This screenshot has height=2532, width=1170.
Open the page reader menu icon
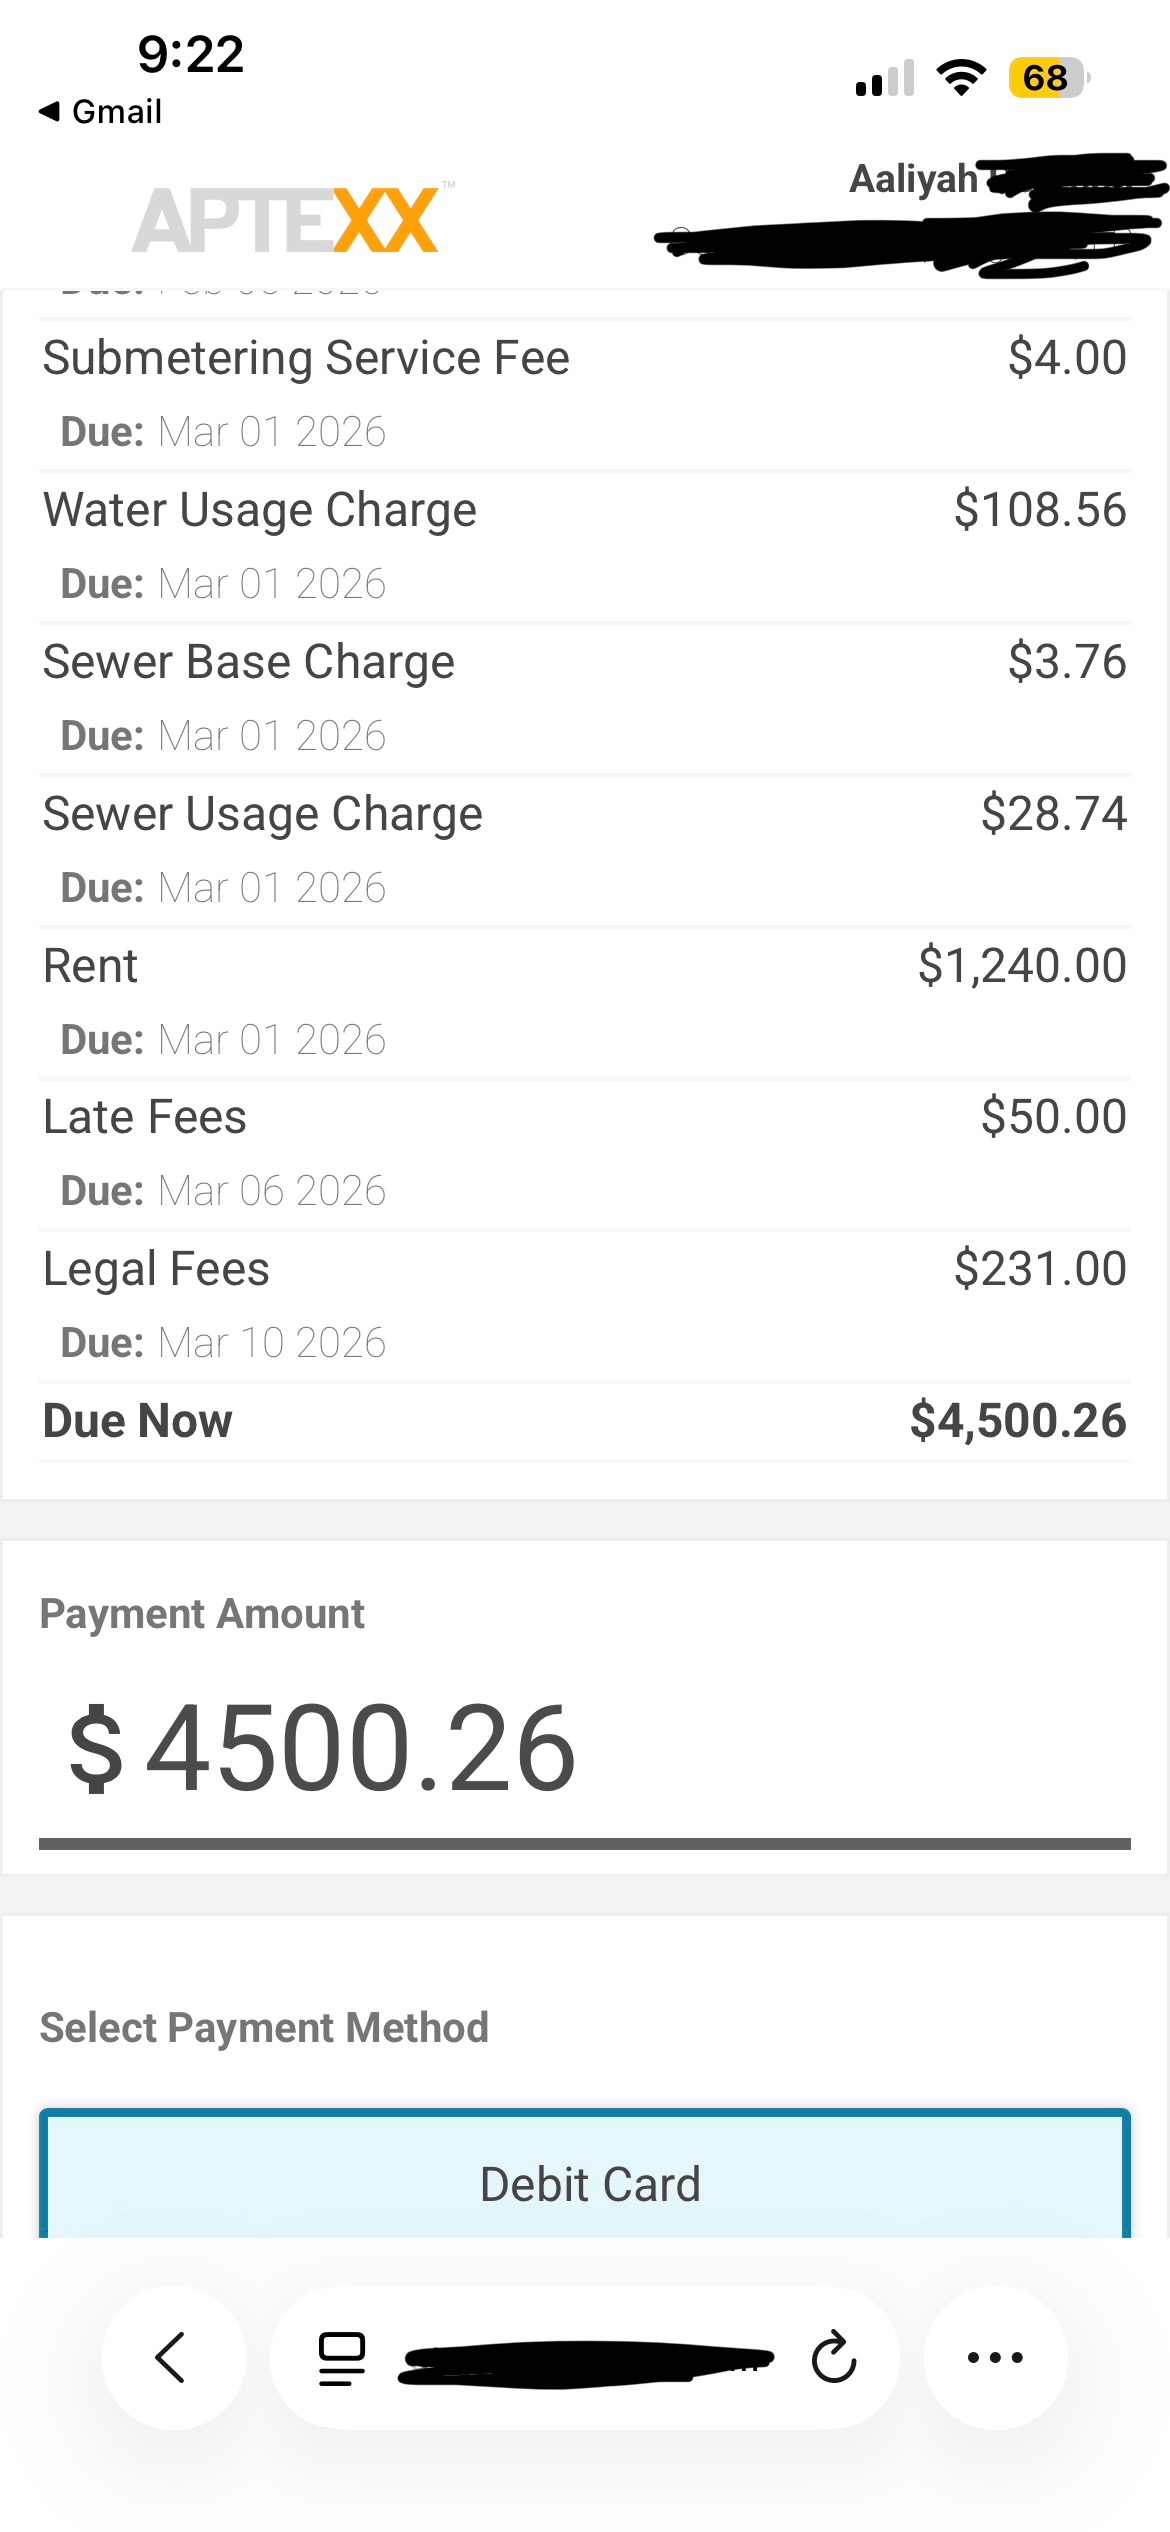coord(341,2359)
